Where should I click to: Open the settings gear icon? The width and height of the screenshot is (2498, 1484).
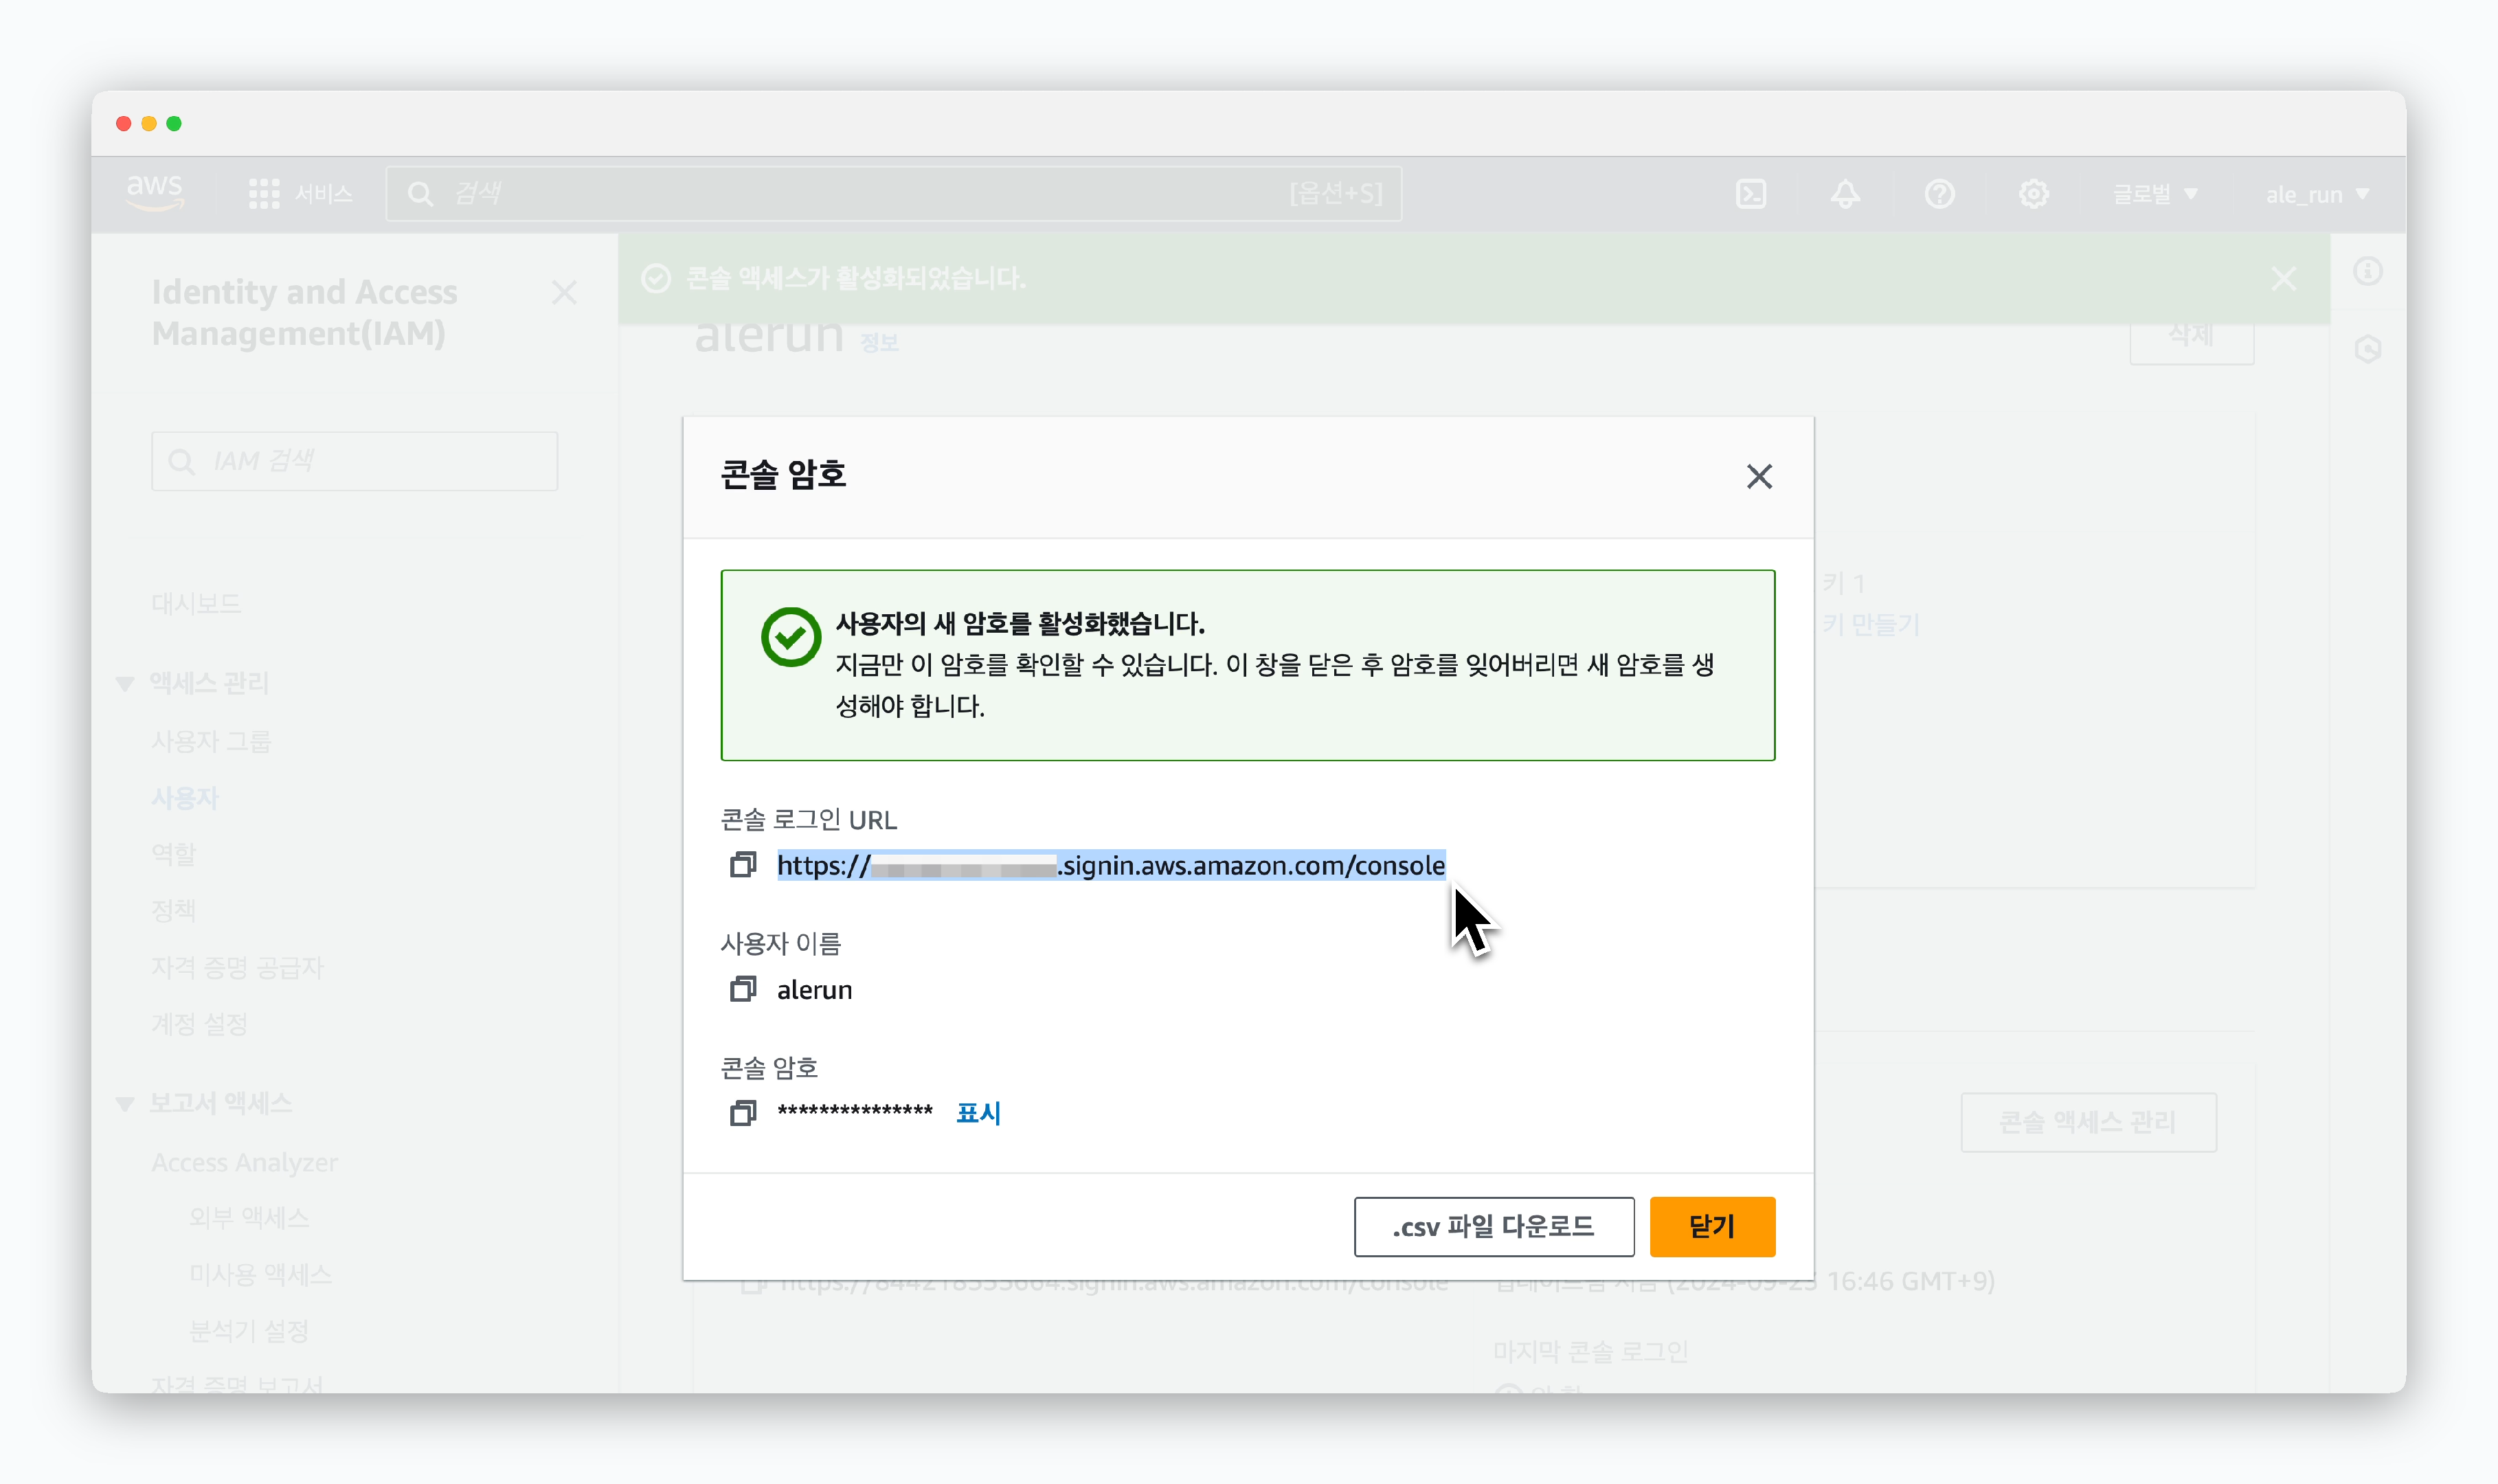coord(2033,194)
